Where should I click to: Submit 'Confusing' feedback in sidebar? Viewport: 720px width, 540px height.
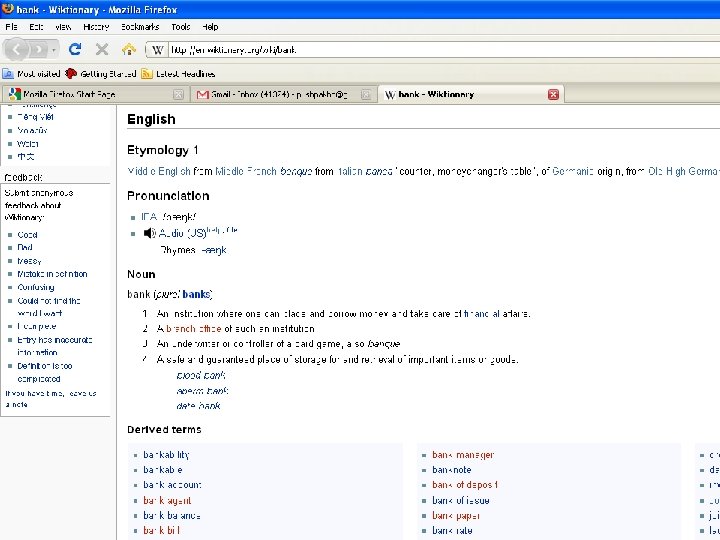coord(36,287)
